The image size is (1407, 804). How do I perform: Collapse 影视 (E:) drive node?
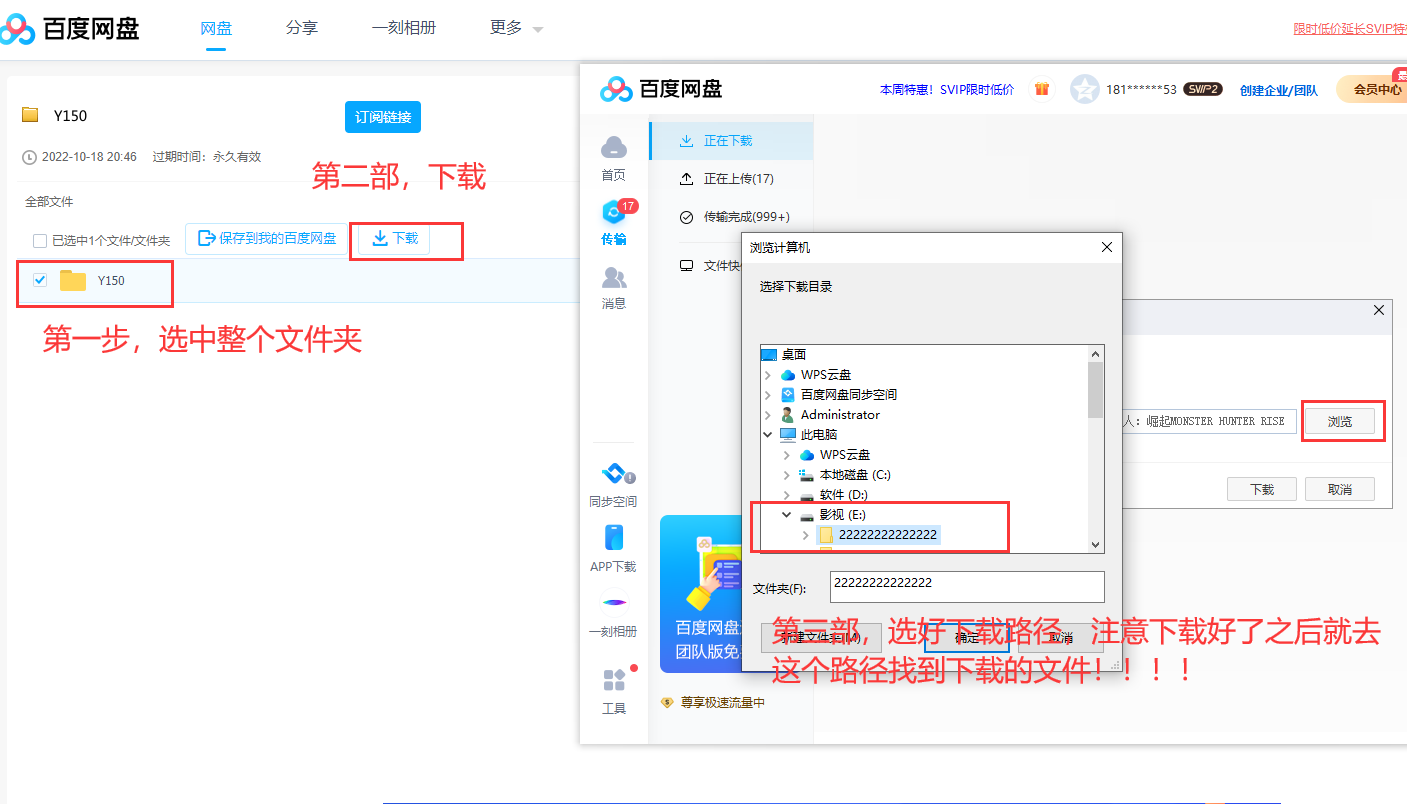pyautogui.click(x=787, y=515)
